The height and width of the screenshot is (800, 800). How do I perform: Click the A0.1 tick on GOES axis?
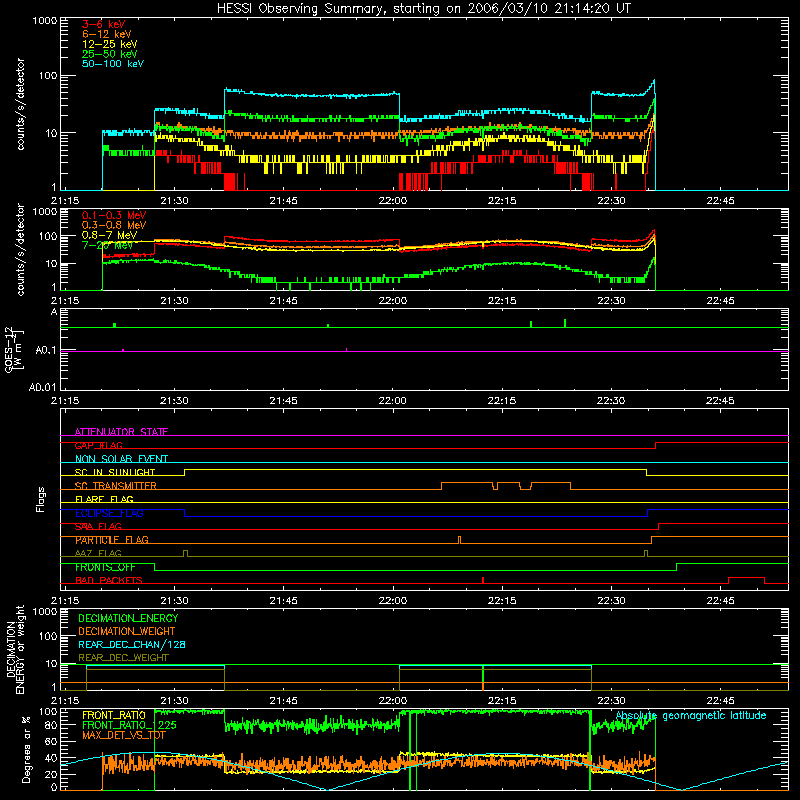point(46,351)
